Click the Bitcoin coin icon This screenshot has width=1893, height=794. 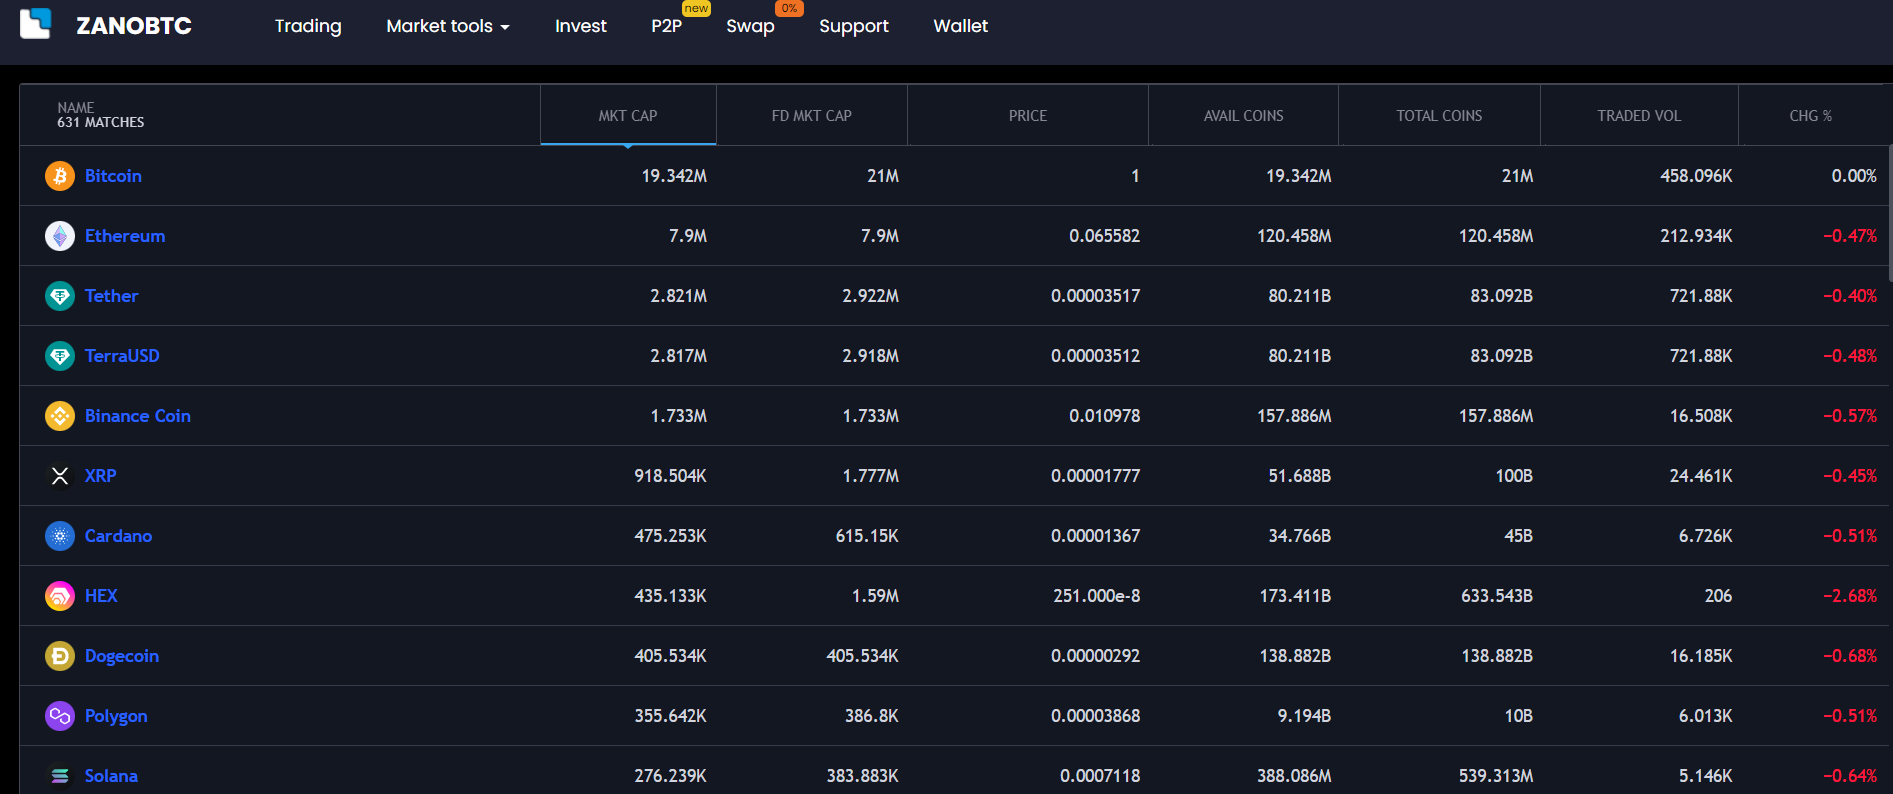click(x=60, y=176)
